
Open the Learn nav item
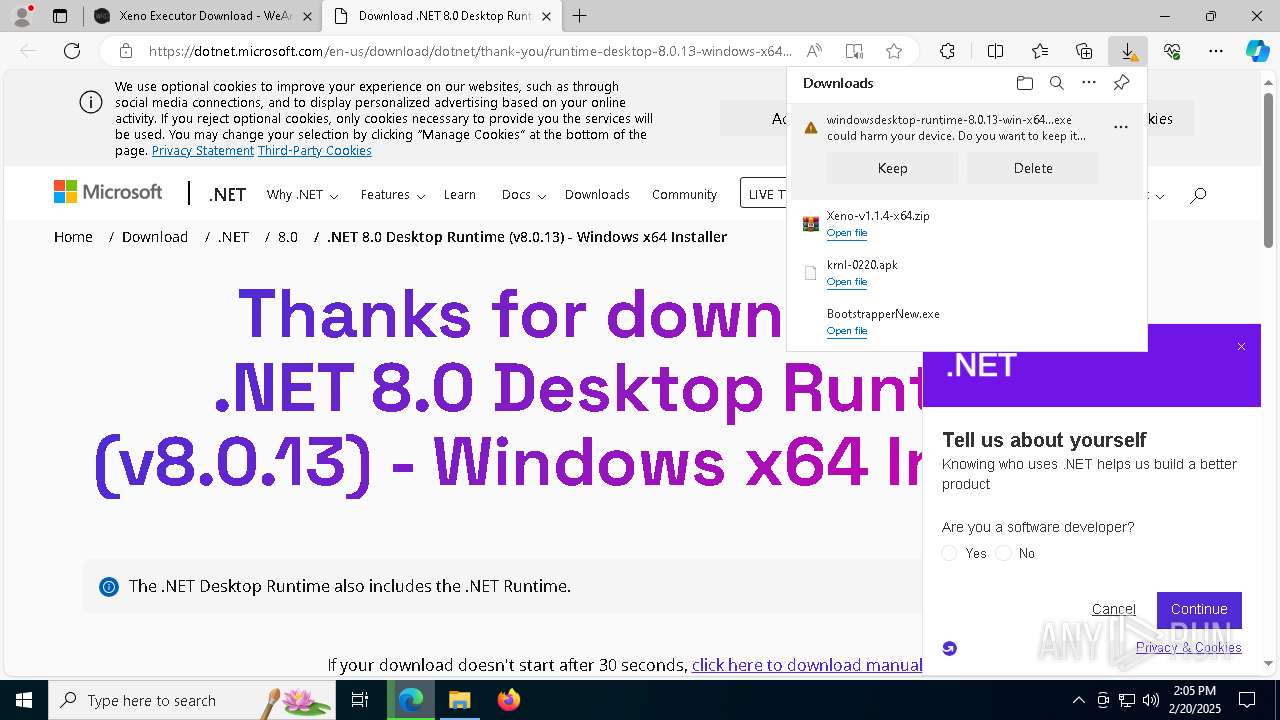pyautogui.click(x=460, y=194)
